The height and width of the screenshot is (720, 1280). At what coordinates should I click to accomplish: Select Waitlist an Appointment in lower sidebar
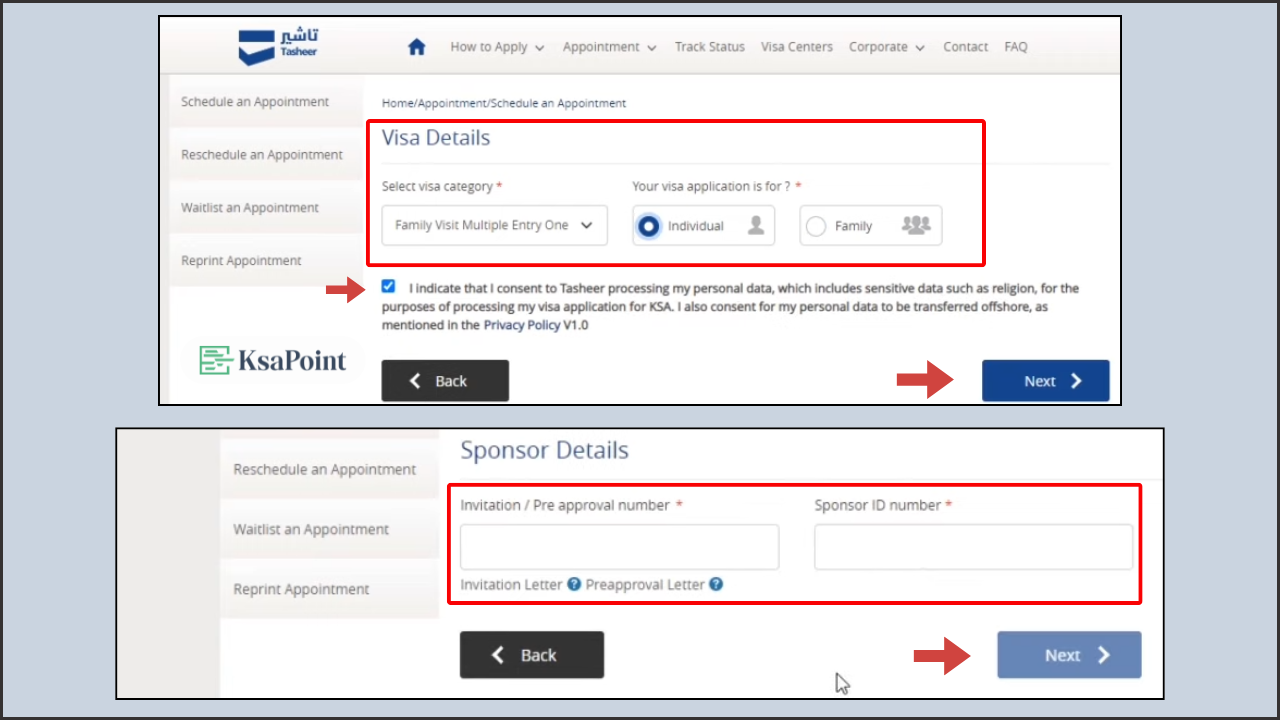pos(329,529)
